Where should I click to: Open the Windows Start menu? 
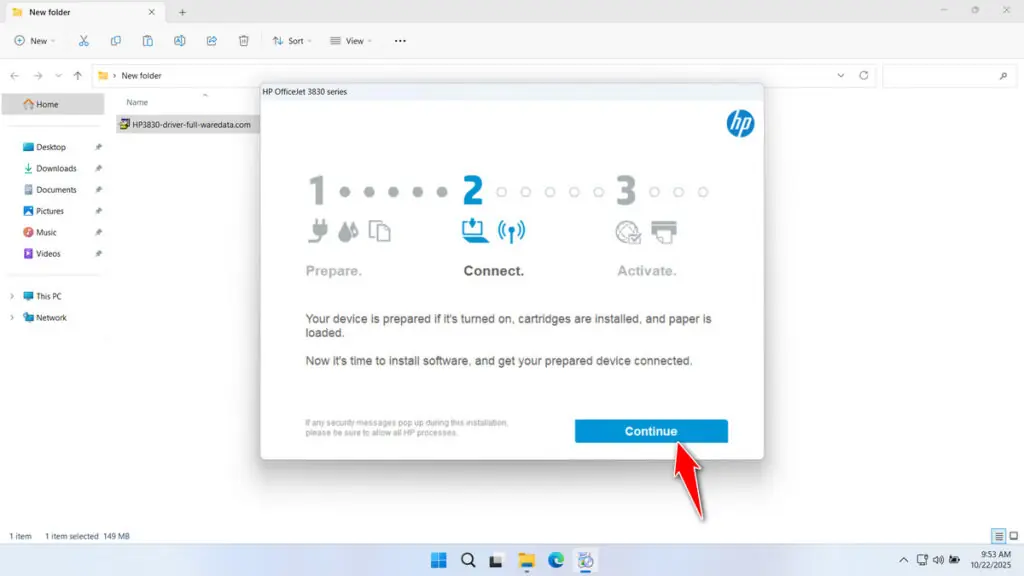click(438, 560)
